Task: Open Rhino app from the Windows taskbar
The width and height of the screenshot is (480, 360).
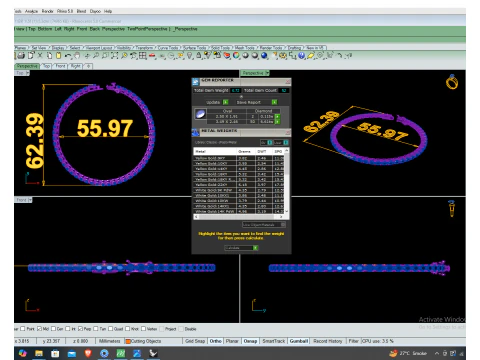Action: click(x=153, y=353)
